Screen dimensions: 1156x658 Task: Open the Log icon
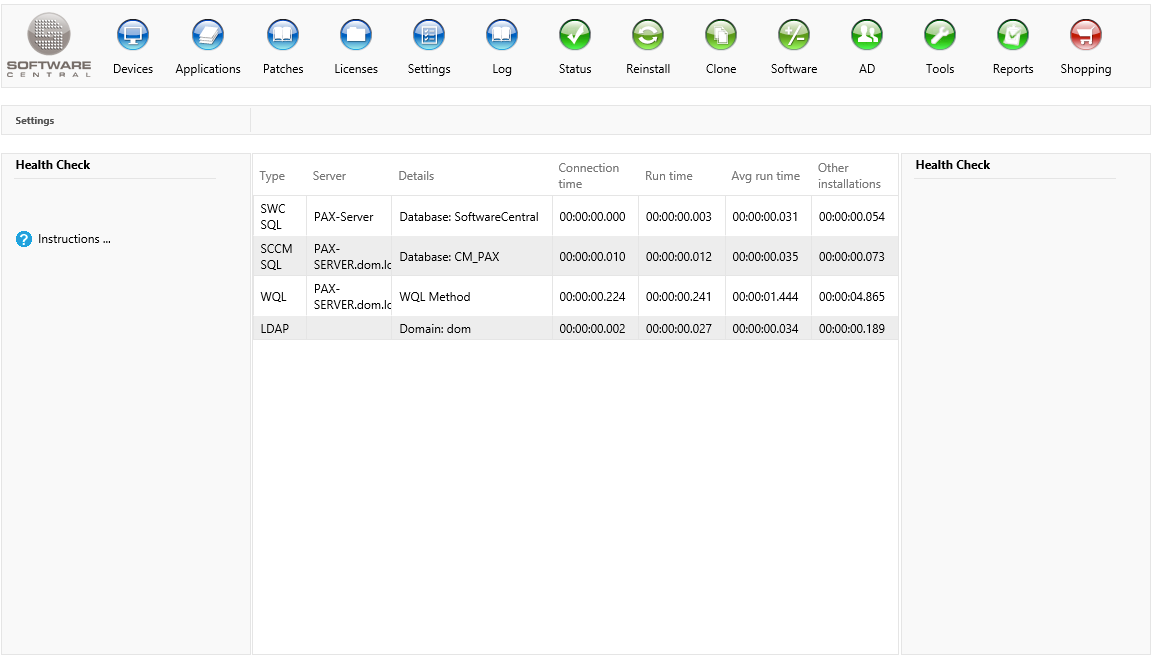[502, 36]
